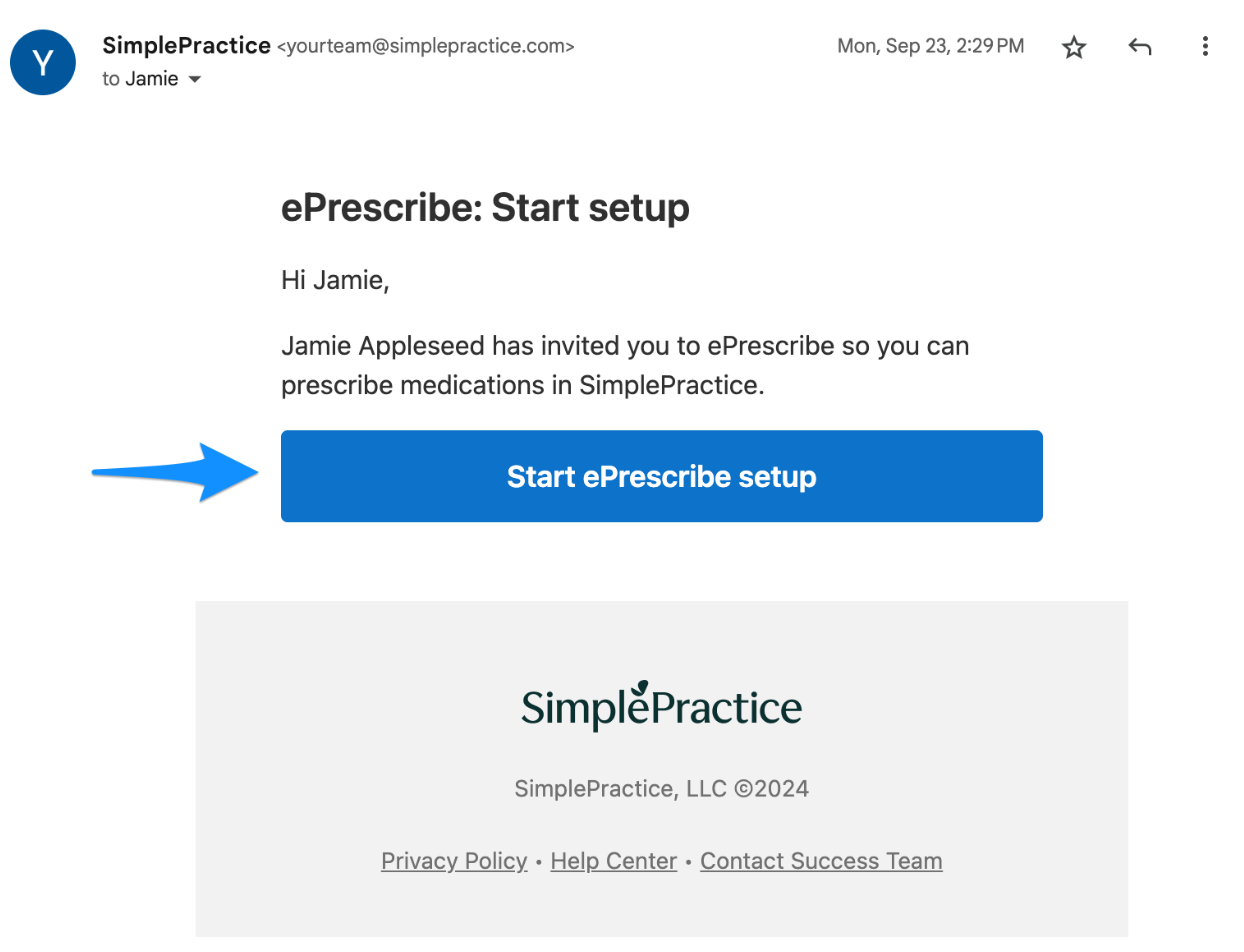Click the 'Hi Jamie,' greeting line
The height and width of the screenshot is (952, 1244).
tap(335, 281)
